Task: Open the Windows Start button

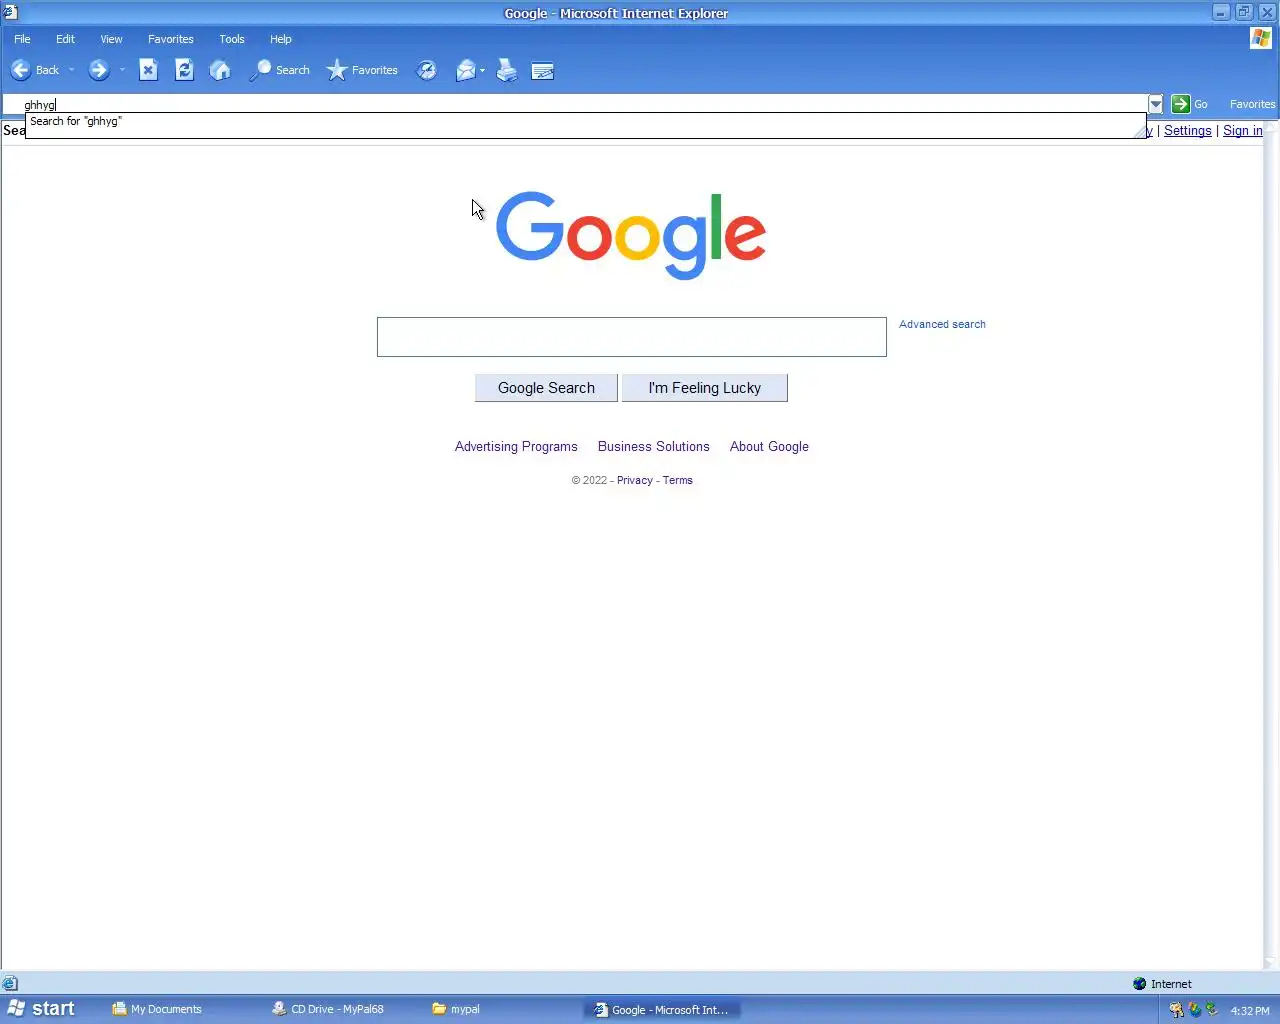Action: click(x=41, y=1009)
